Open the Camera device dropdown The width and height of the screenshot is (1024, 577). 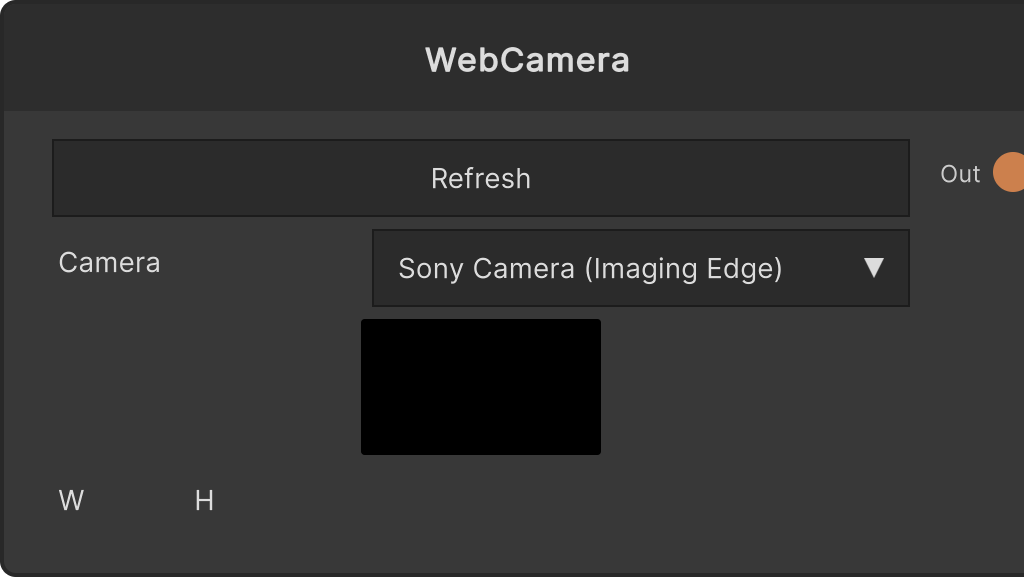click(x=641, y=268)
